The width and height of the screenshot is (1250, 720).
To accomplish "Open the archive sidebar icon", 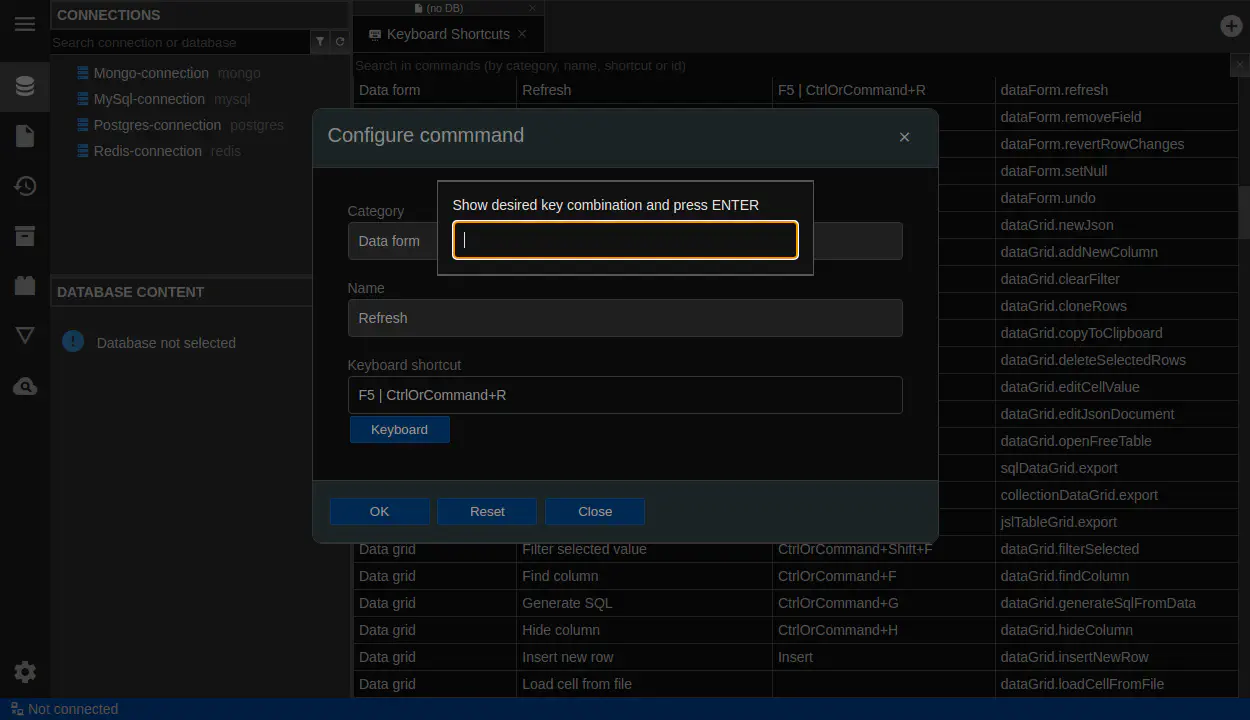I will click(25, 236).
